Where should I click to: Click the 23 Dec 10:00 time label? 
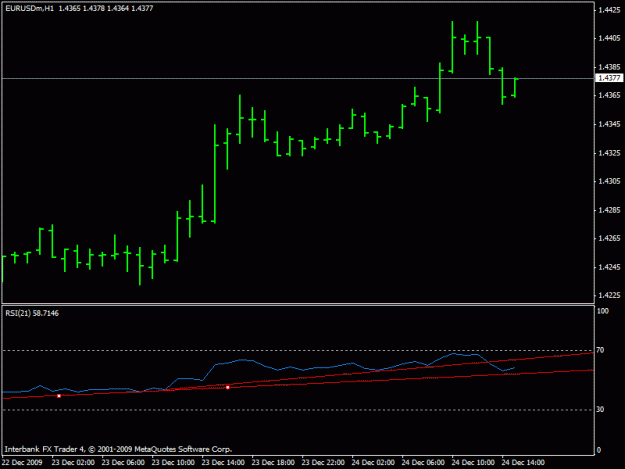coord(173,462)
